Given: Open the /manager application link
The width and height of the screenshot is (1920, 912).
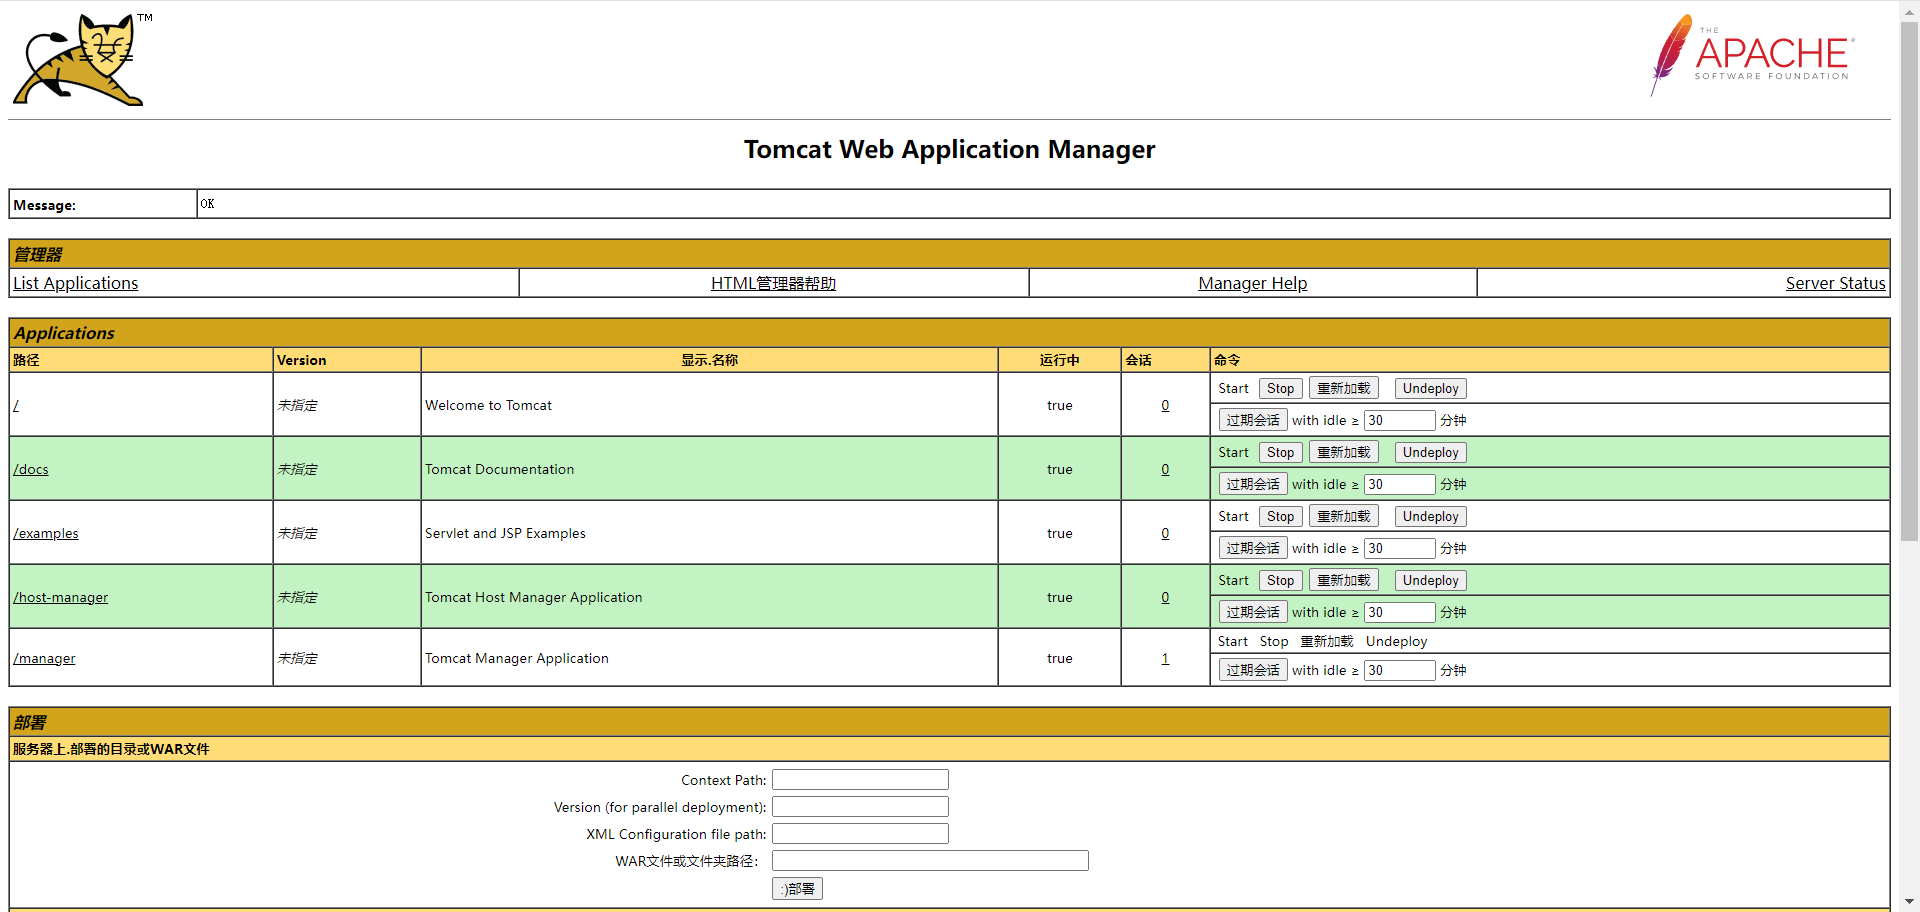Looking at the screenshot, I should pos(44,658).
